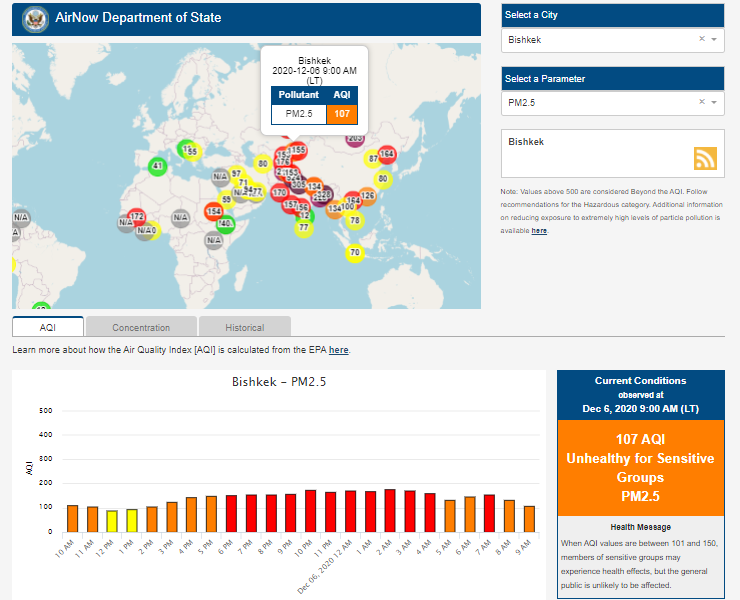
Task: Expand the Select a City dropdown arrow
Action: click(x=714, y=39)
